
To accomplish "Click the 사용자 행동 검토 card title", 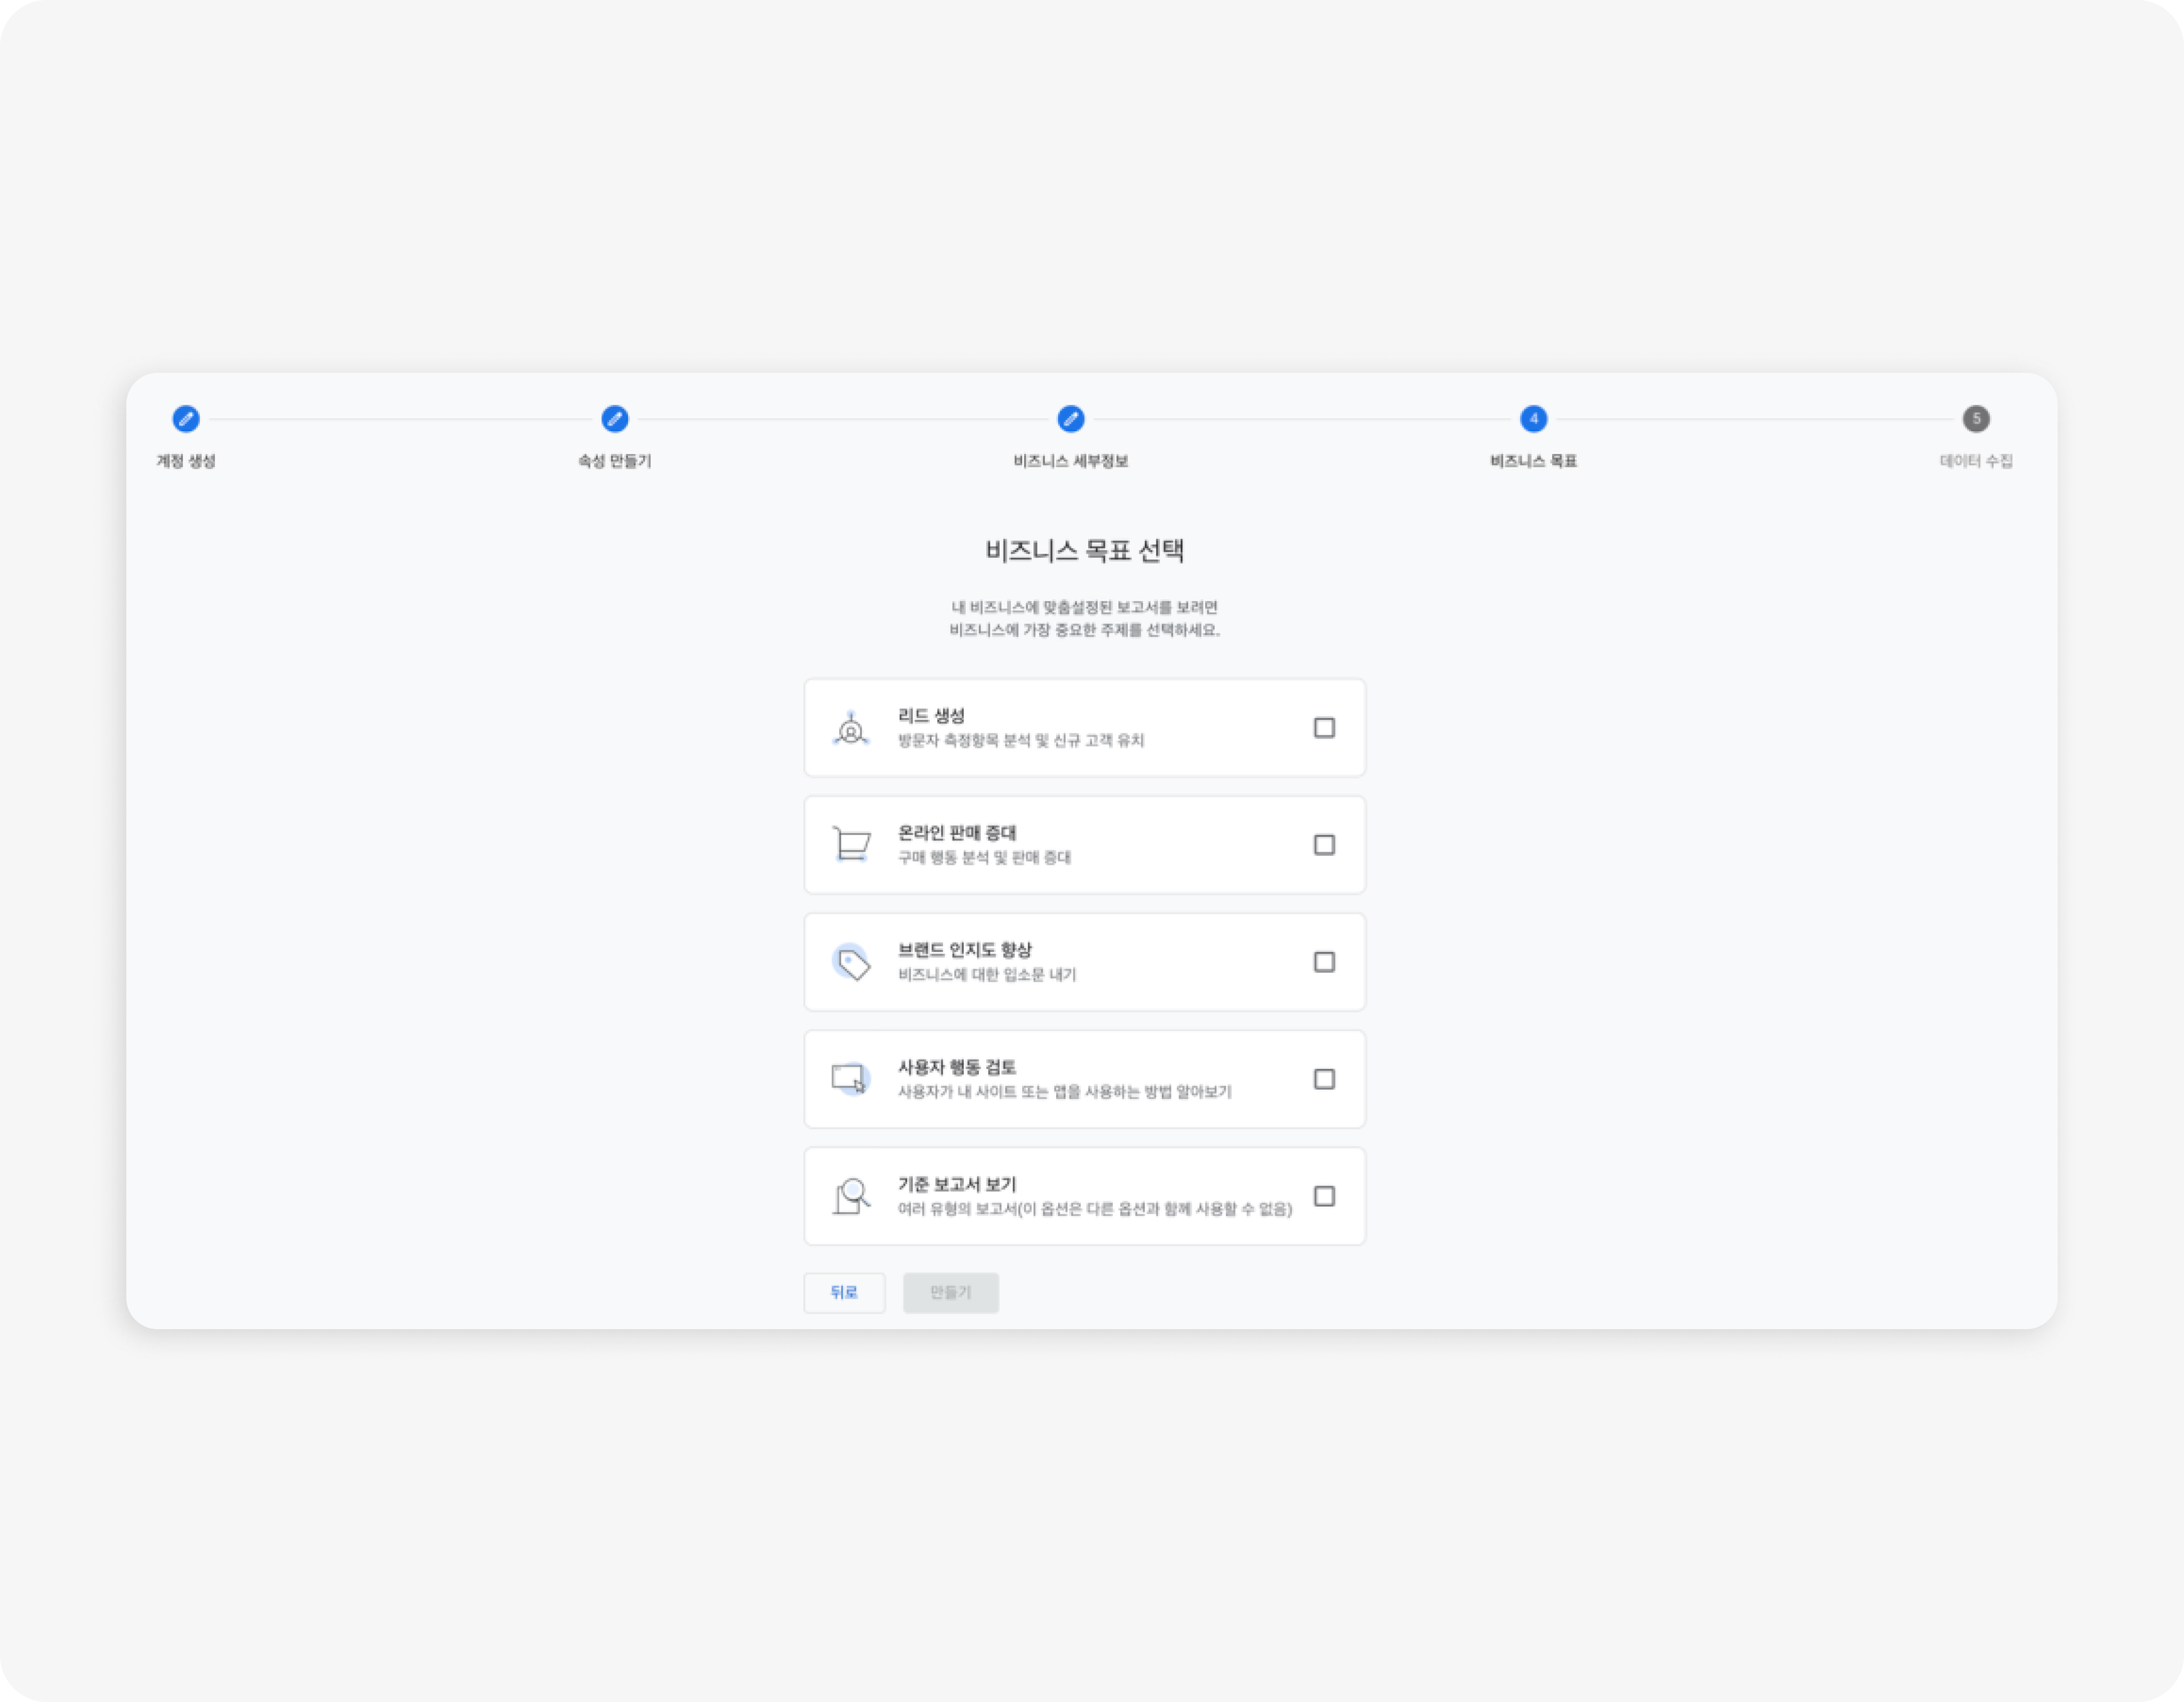I will pos(957,1067).
